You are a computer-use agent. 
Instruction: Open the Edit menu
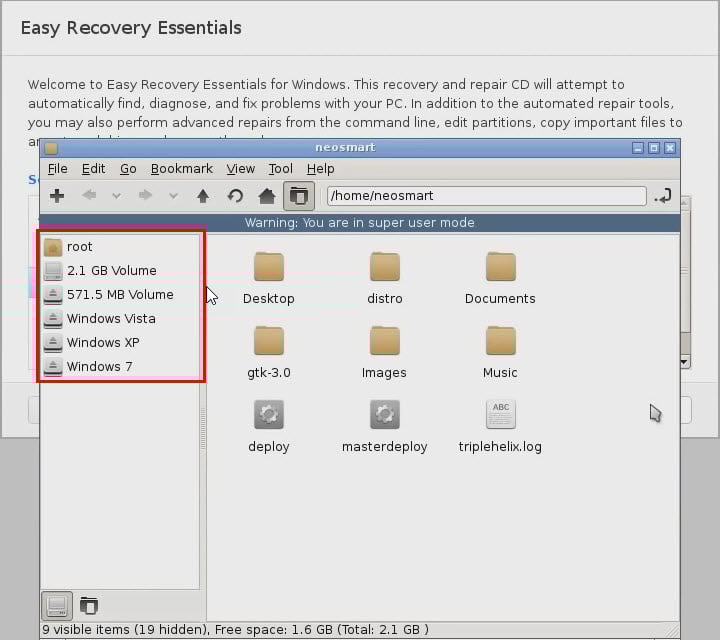tap(94, 169)
